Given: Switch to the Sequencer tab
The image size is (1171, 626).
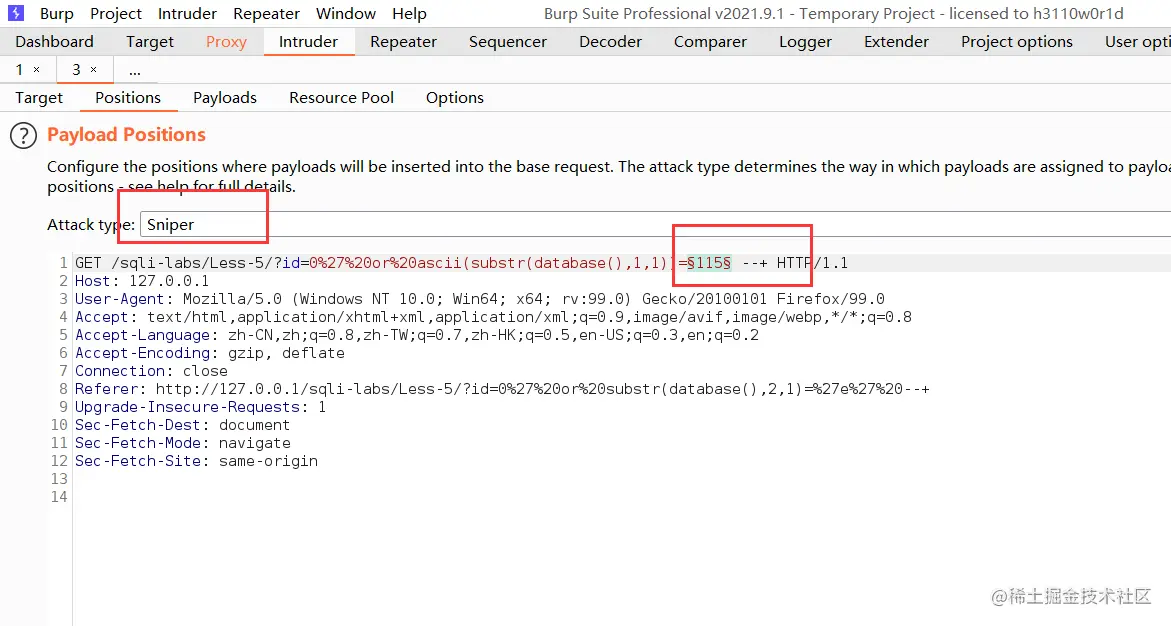Looking at the screenshot, I should pos(508,42).
